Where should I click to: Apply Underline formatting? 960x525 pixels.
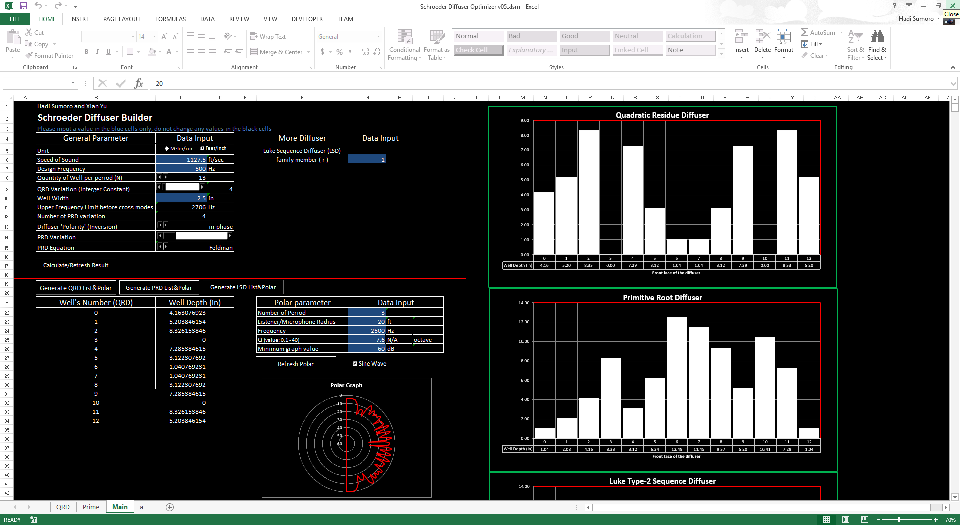pos(108,52)
